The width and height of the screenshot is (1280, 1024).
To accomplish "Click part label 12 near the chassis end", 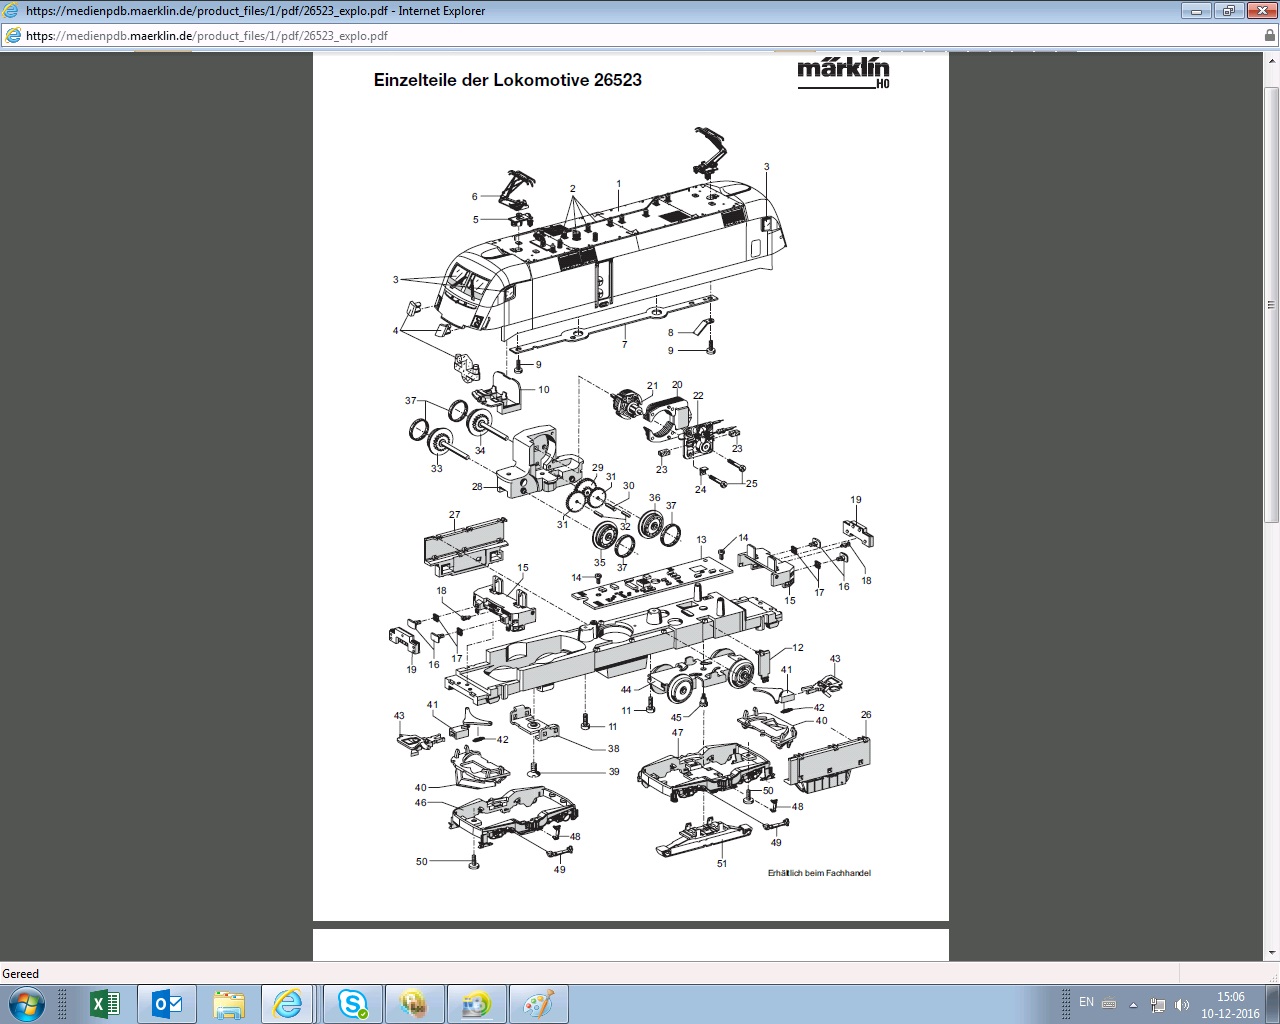I will 798,648.
